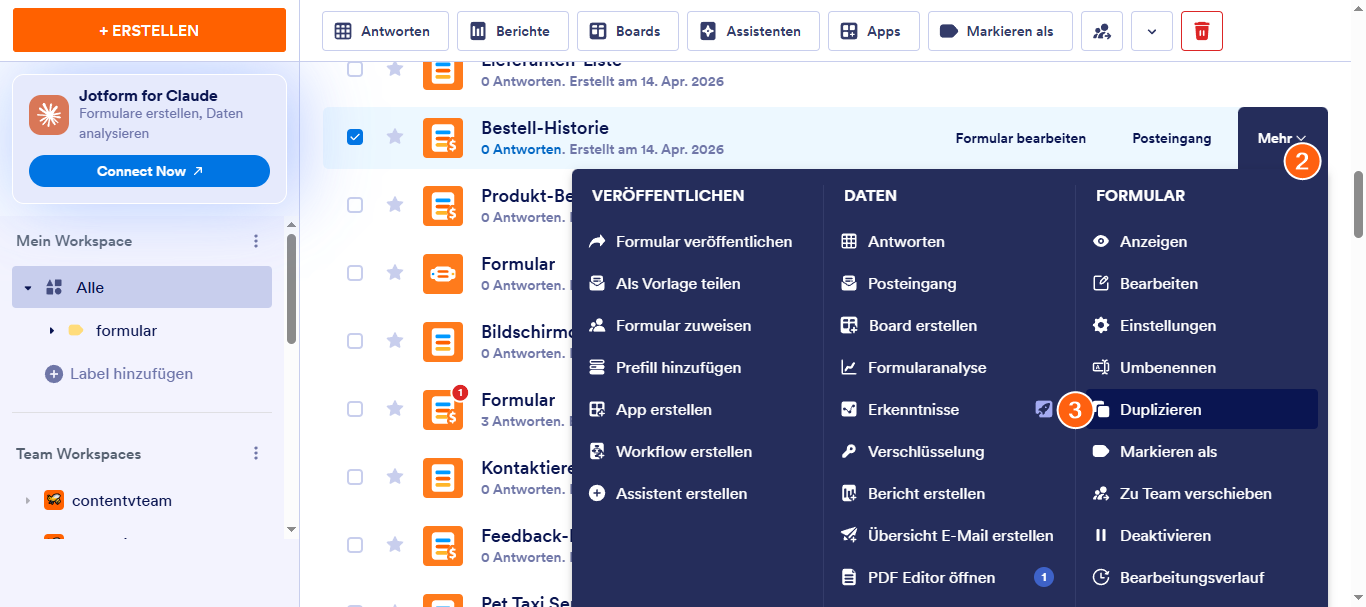Image resolution: width=1366 pixels, height=607 pixels.
Task: Click Duplizieren to copy the form
Action: tap(1202, 410)
